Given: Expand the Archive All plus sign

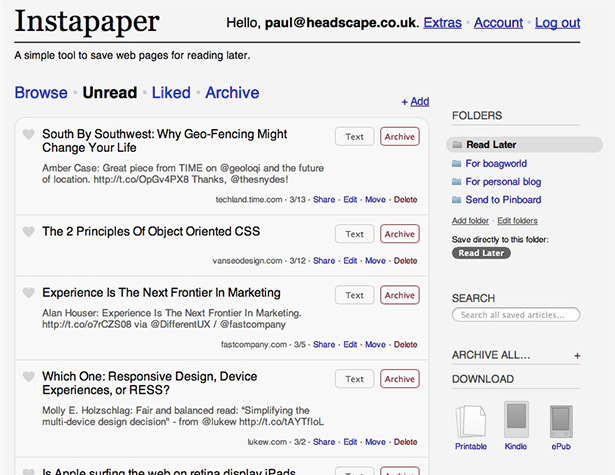Looking at the screenshot, I should [x=577, y=356].
